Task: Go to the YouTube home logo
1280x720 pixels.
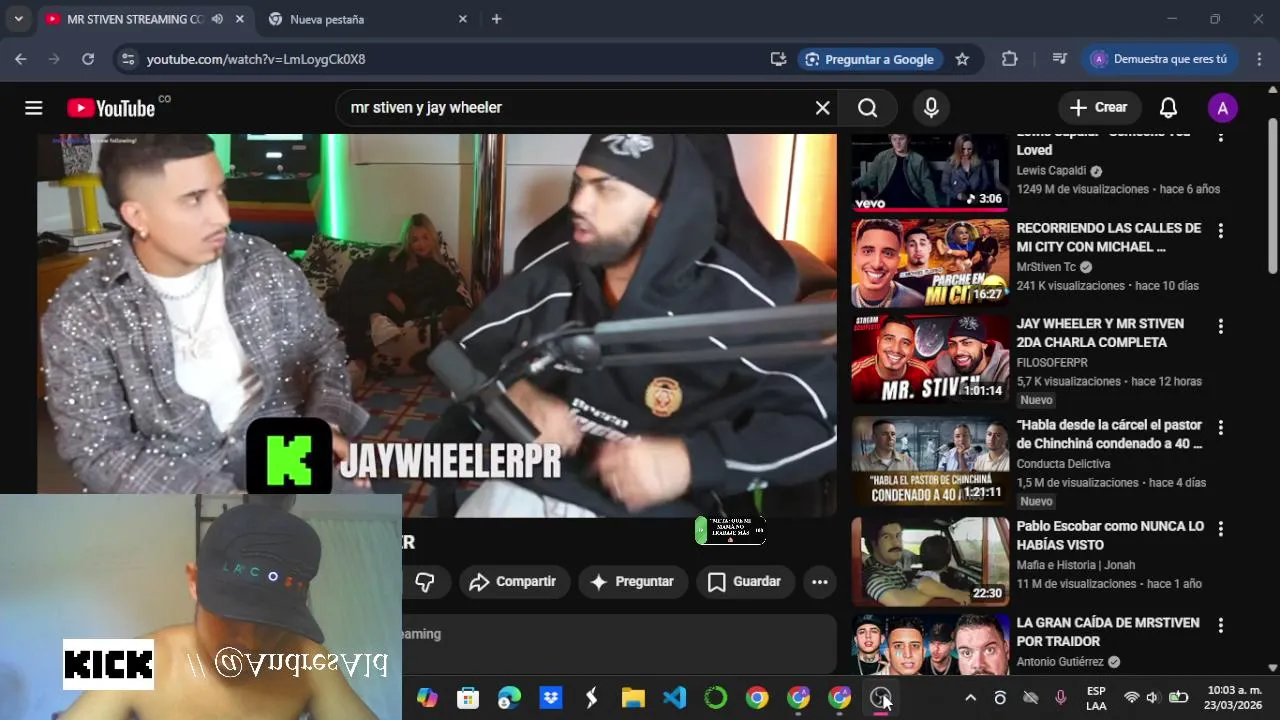Action: tap(111, 108)
